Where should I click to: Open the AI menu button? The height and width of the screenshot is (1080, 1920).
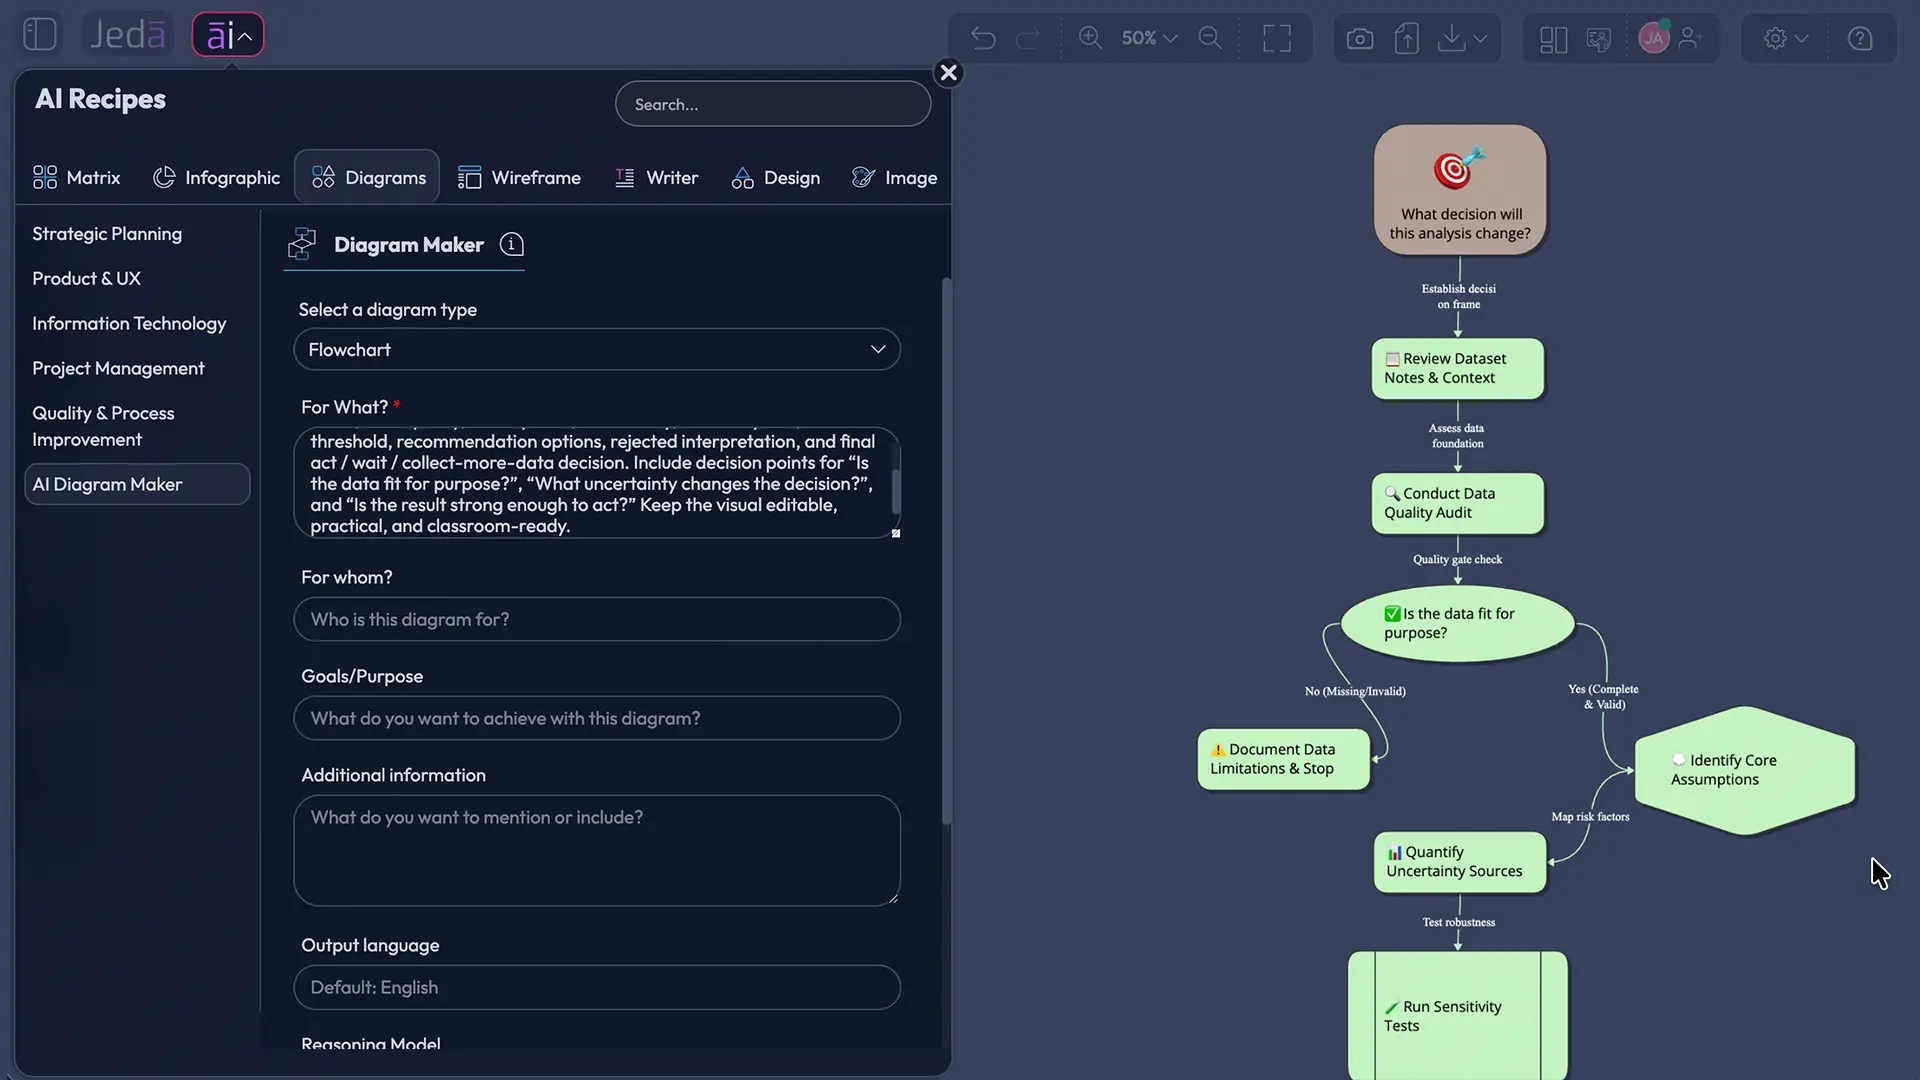tap(228, 35)
